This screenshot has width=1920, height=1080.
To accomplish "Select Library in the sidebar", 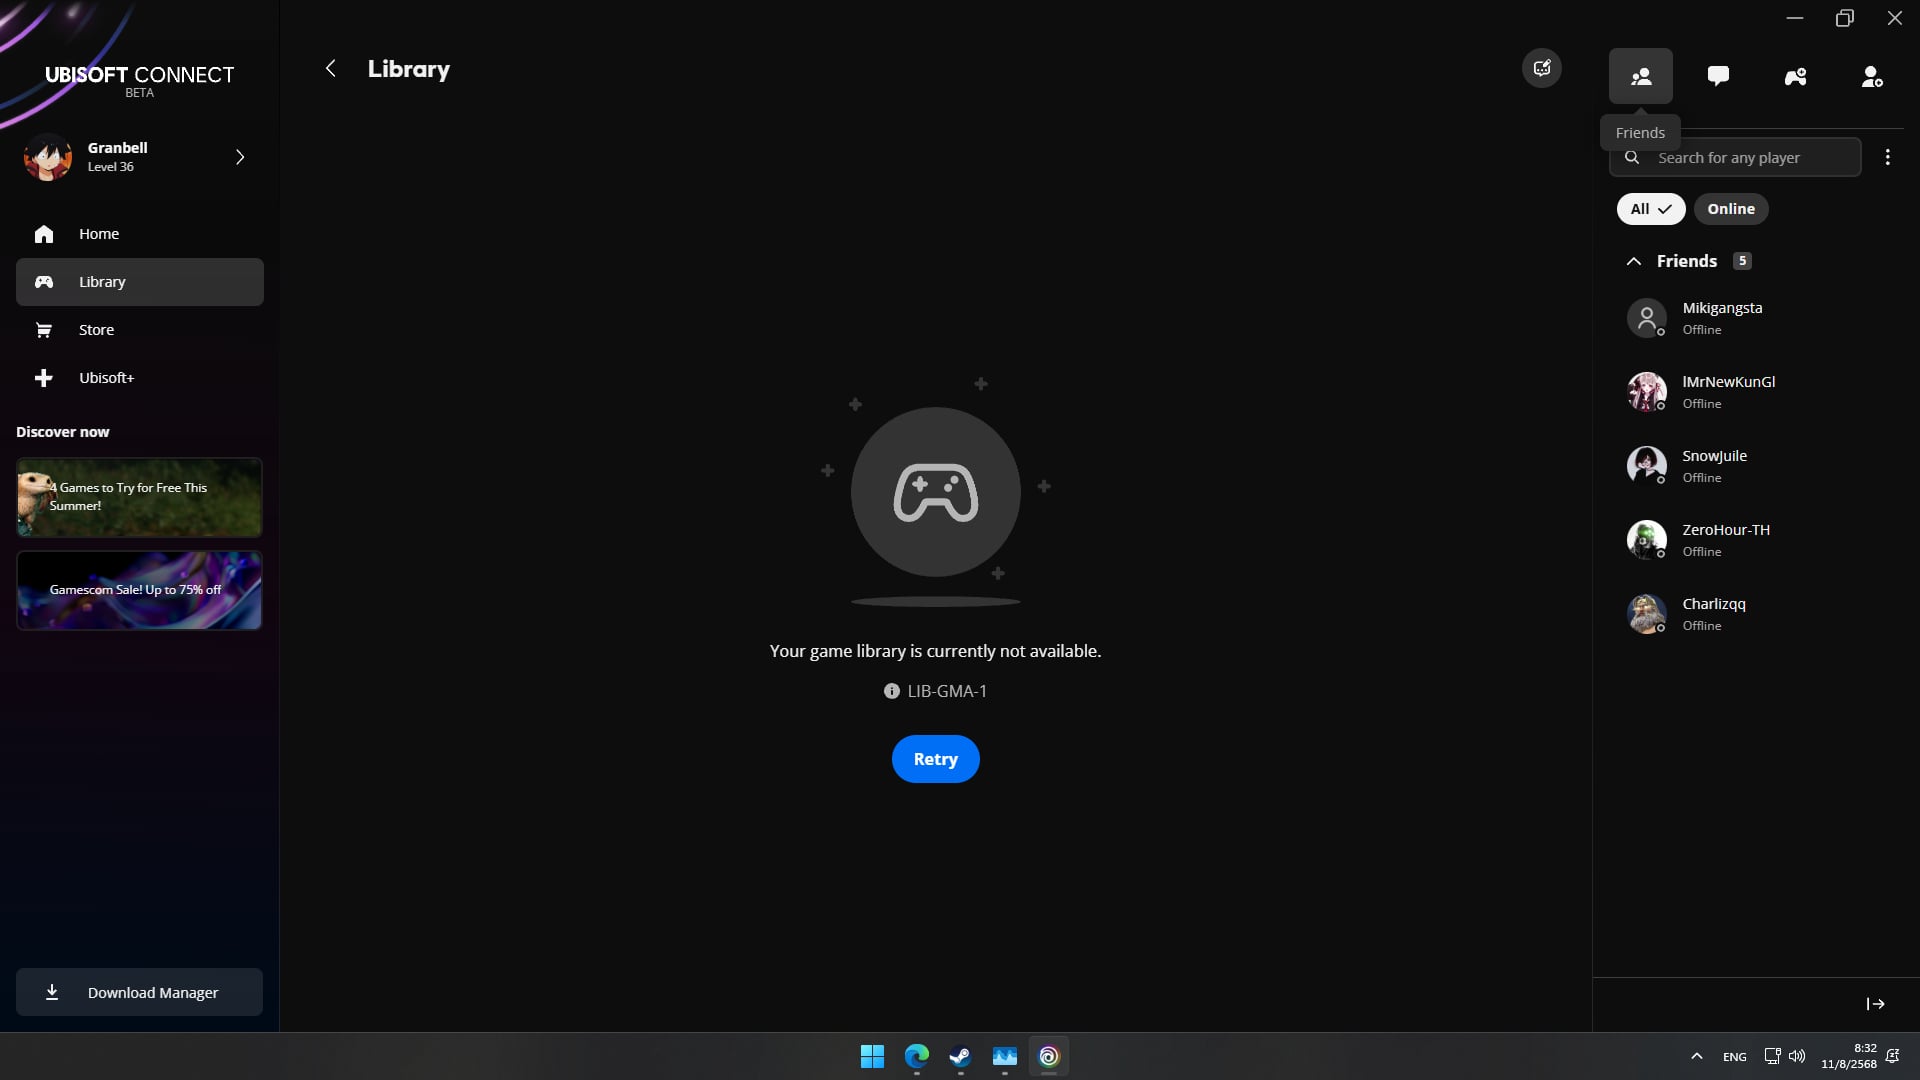I will (x=139, y=282).
